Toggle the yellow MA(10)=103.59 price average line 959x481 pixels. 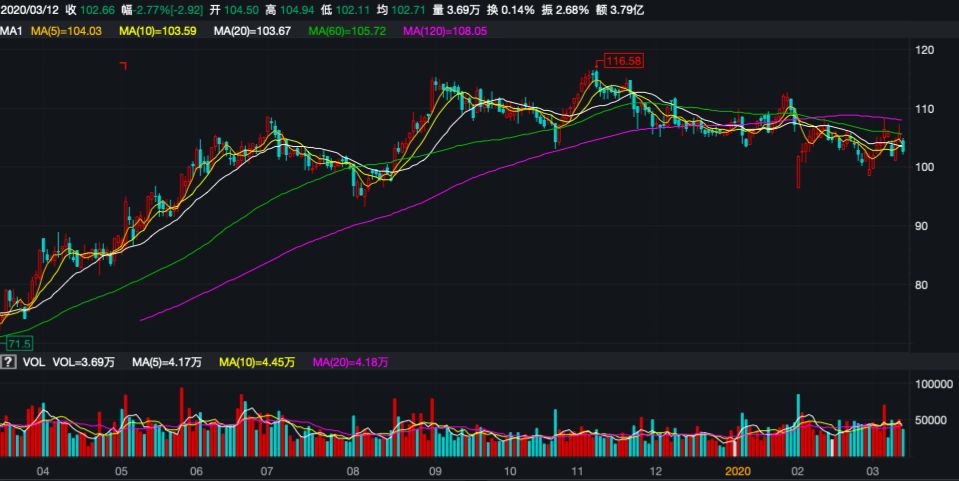[157, 32]
